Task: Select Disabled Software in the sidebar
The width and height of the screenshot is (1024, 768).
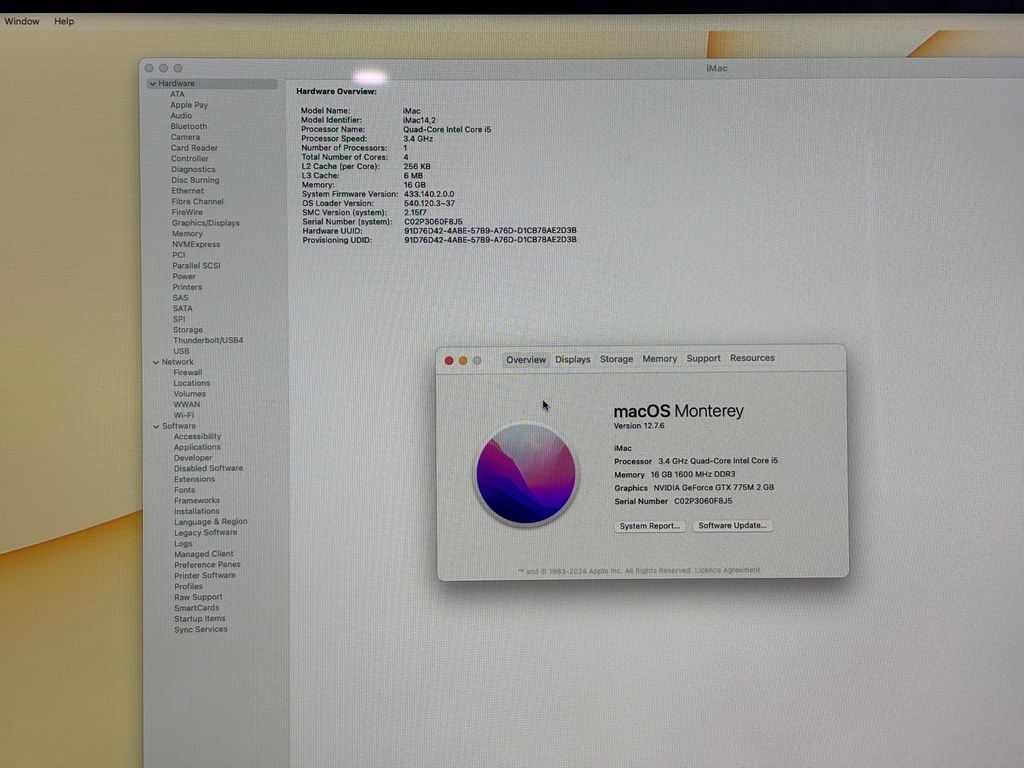Action: click(208, 468)
